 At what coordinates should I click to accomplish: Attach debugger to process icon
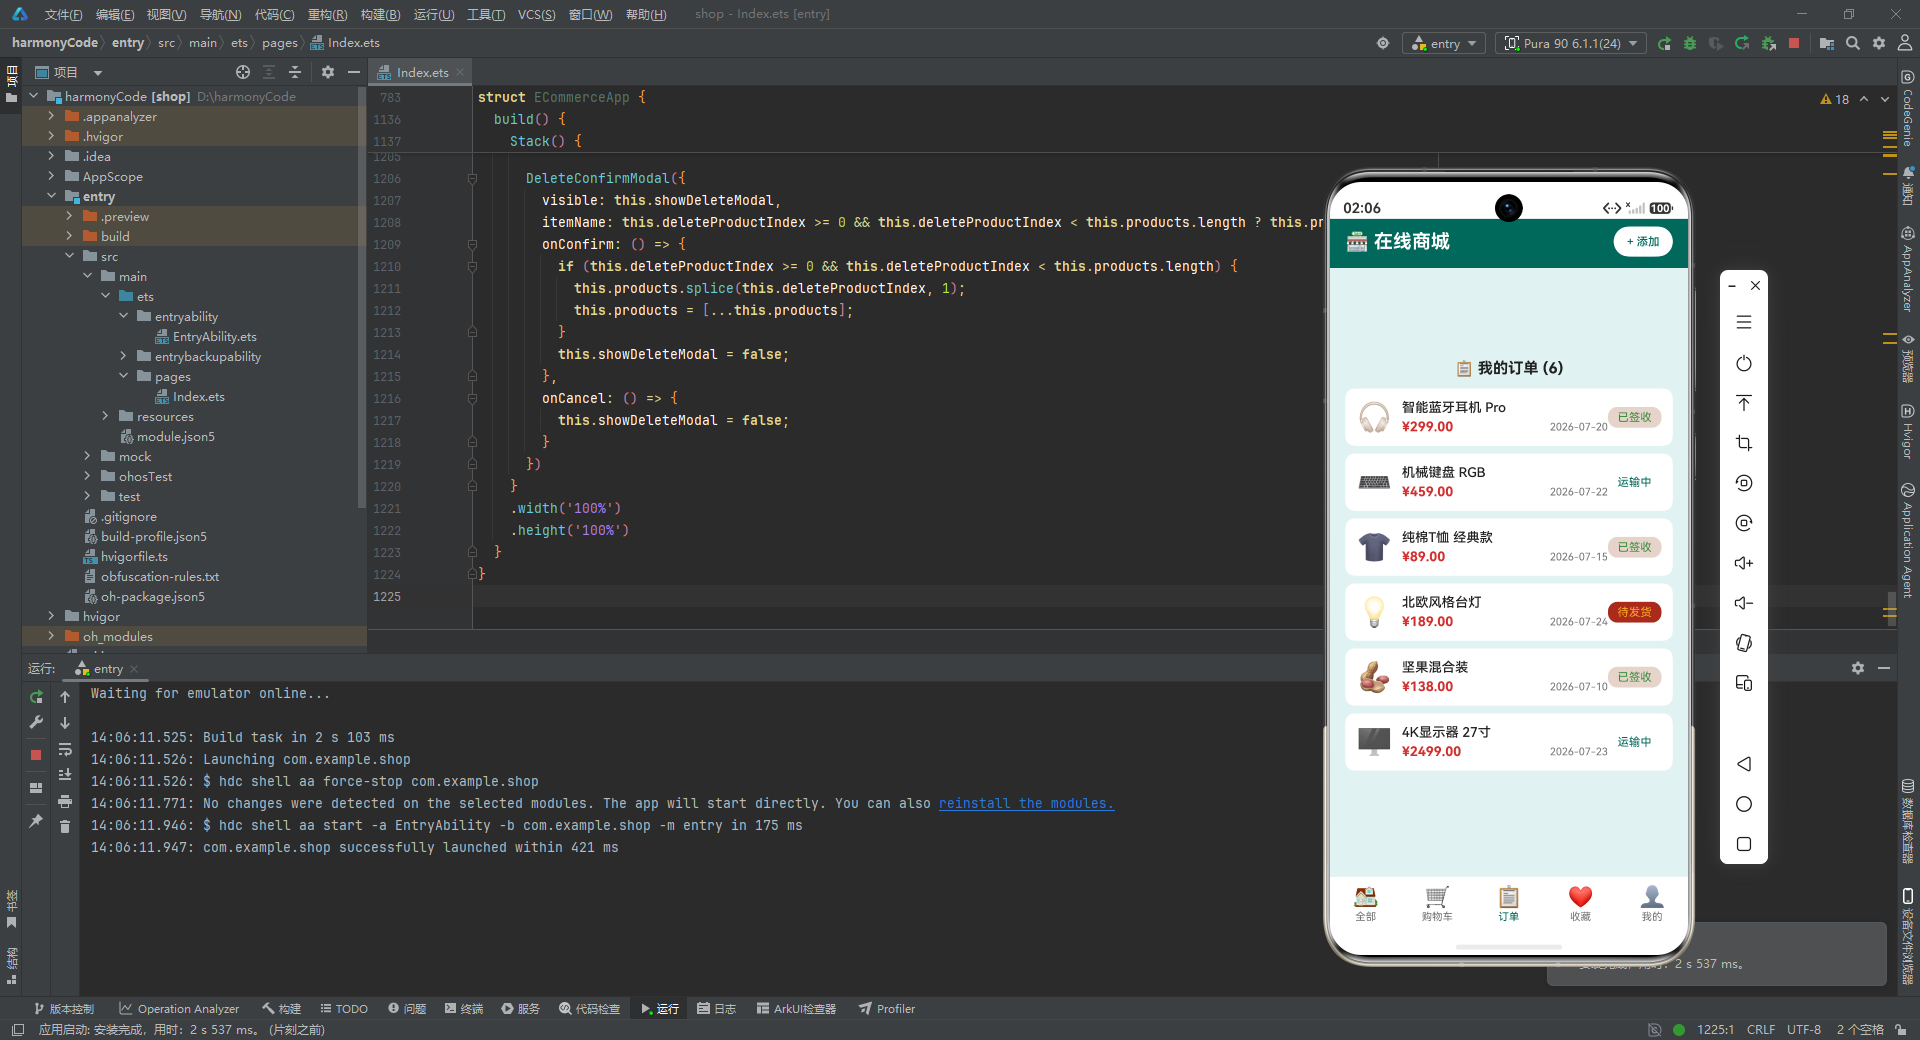tap(1768, 44)
